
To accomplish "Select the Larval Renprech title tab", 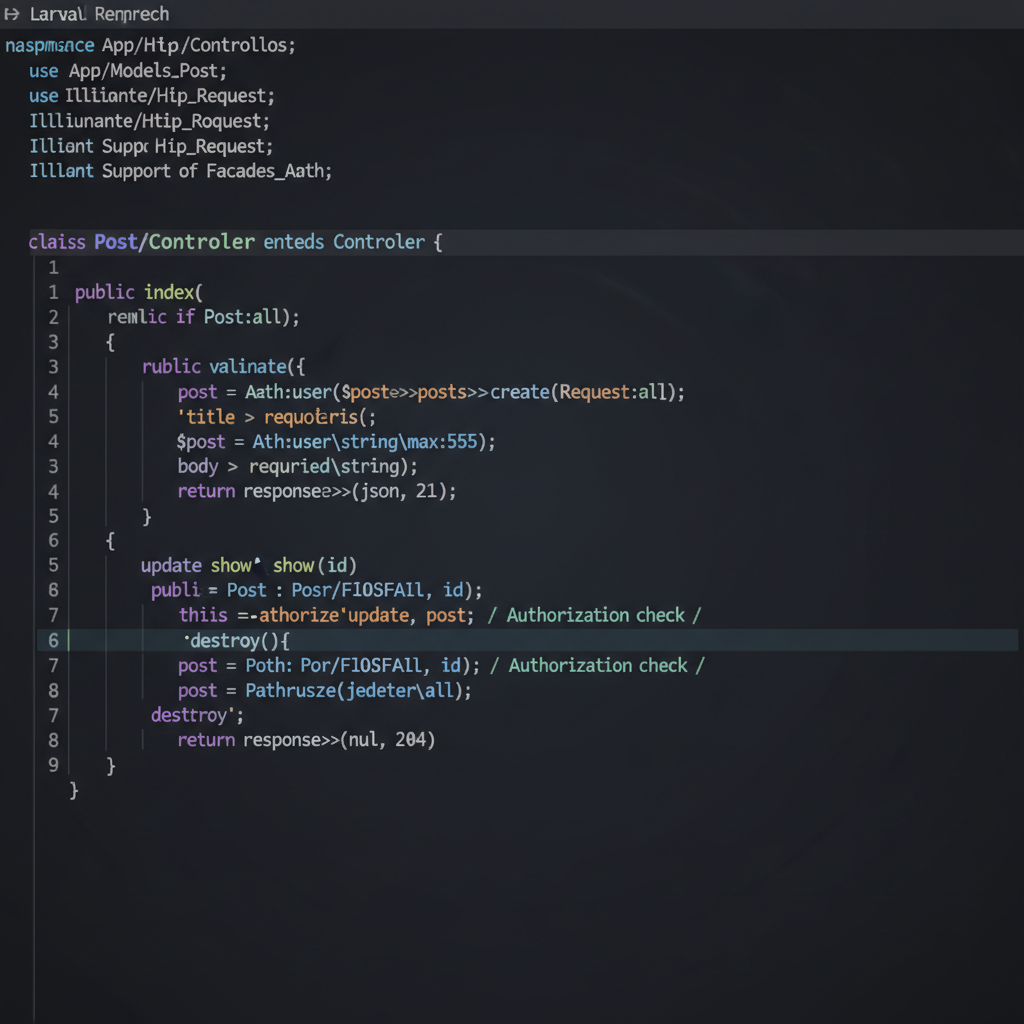I will point(99,14).
